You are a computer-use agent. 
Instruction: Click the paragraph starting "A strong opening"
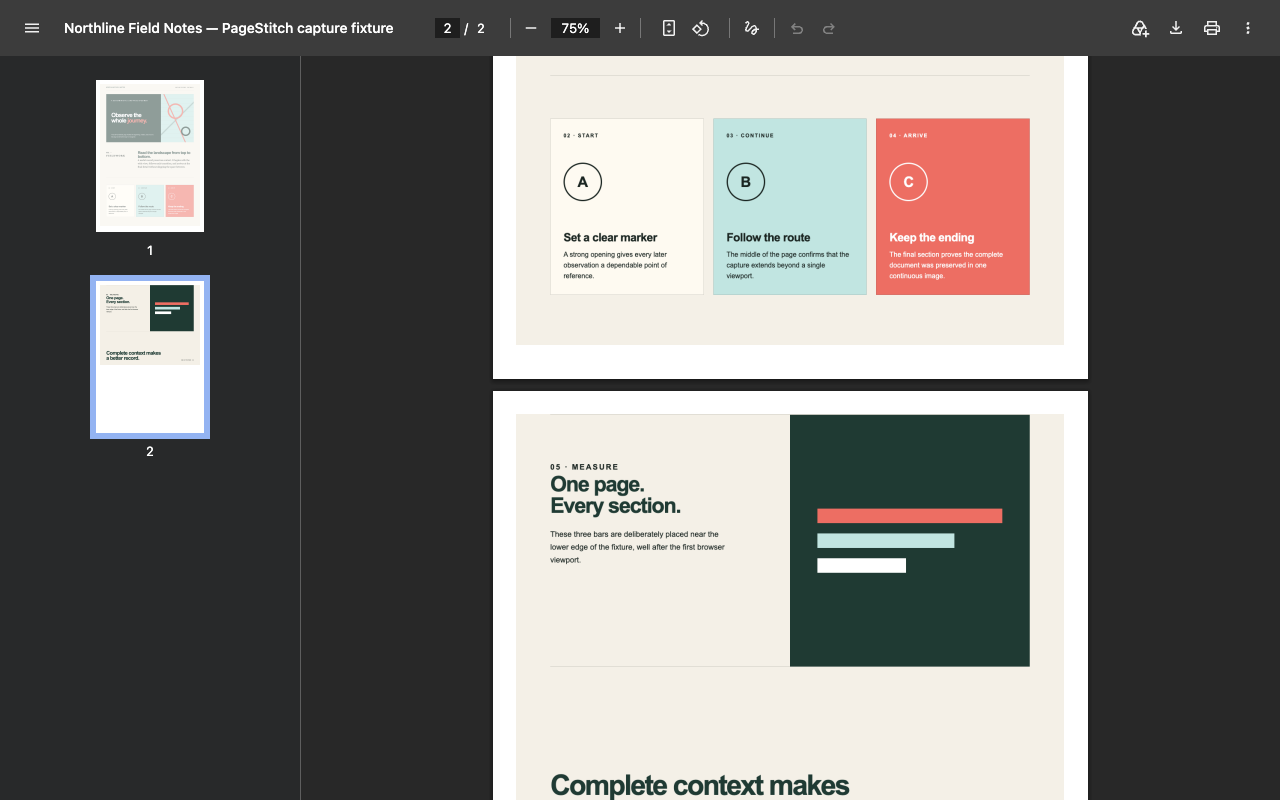[615, 265]
